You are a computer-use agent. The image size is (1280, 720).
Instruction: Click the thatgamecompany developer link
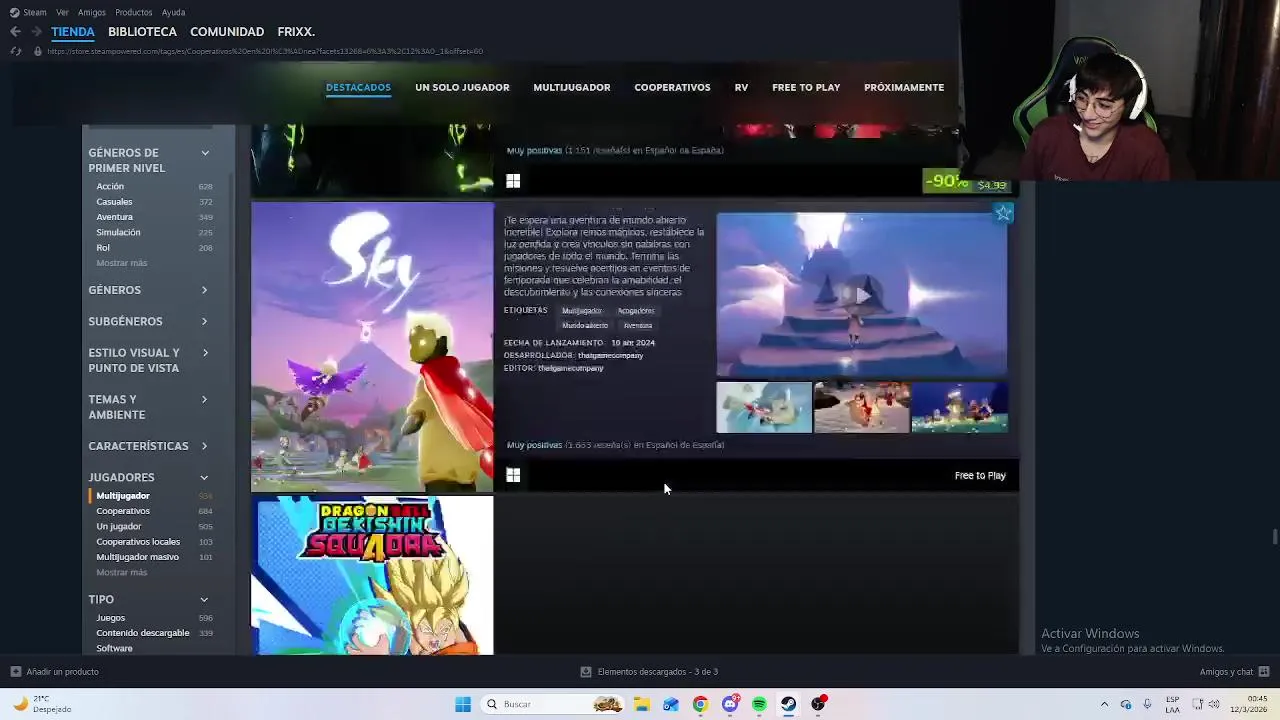[610, 355]
